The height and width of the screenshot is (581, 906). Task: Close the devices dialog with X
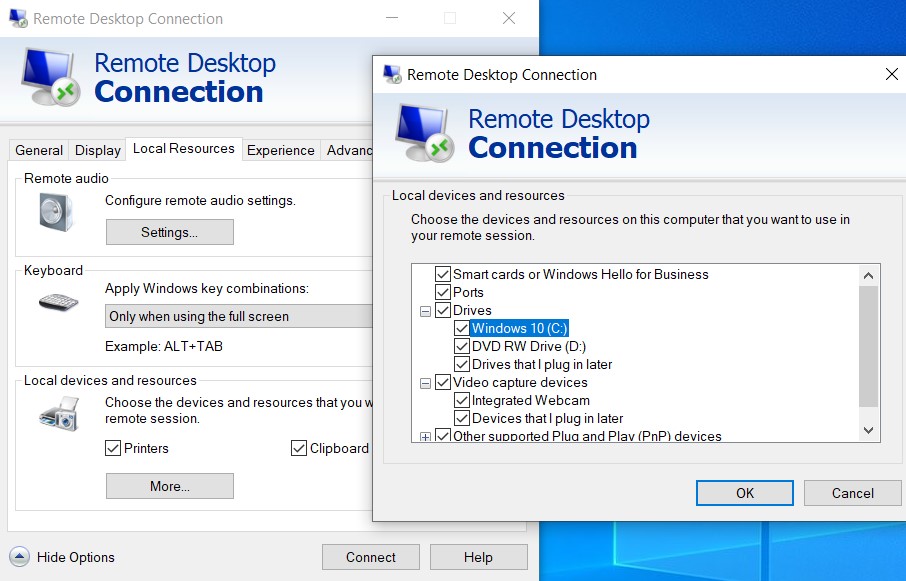(892, 74)
